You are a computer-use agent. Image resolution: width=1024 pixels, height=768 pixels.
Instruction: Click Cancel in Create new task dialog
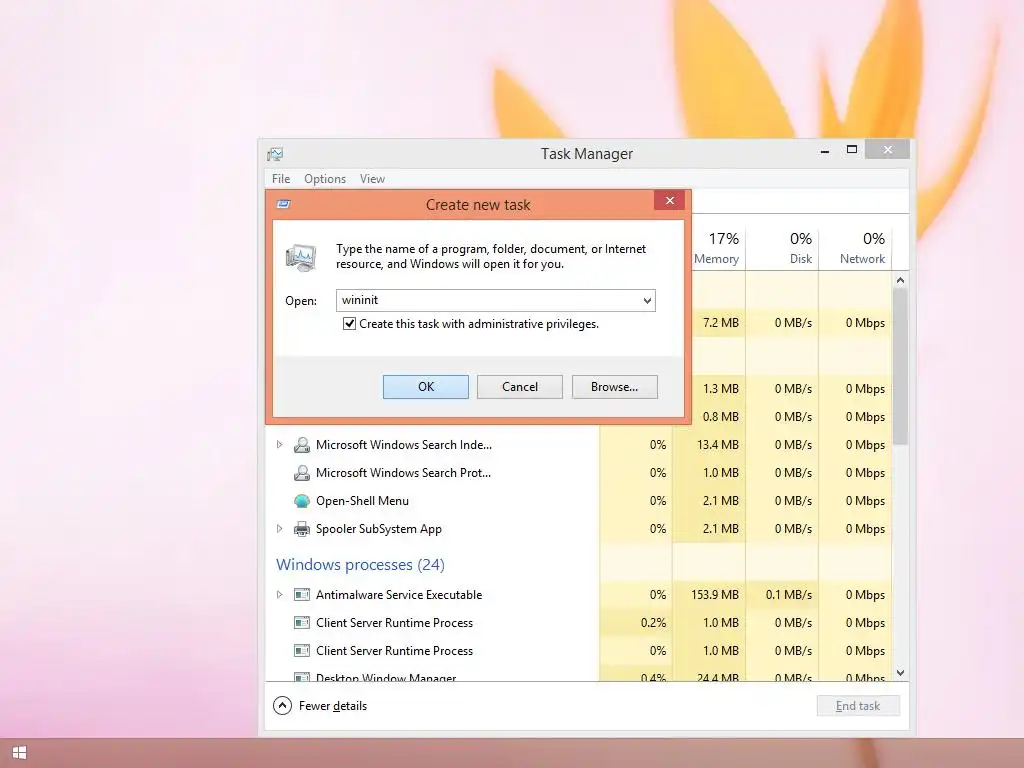[520, 387]
